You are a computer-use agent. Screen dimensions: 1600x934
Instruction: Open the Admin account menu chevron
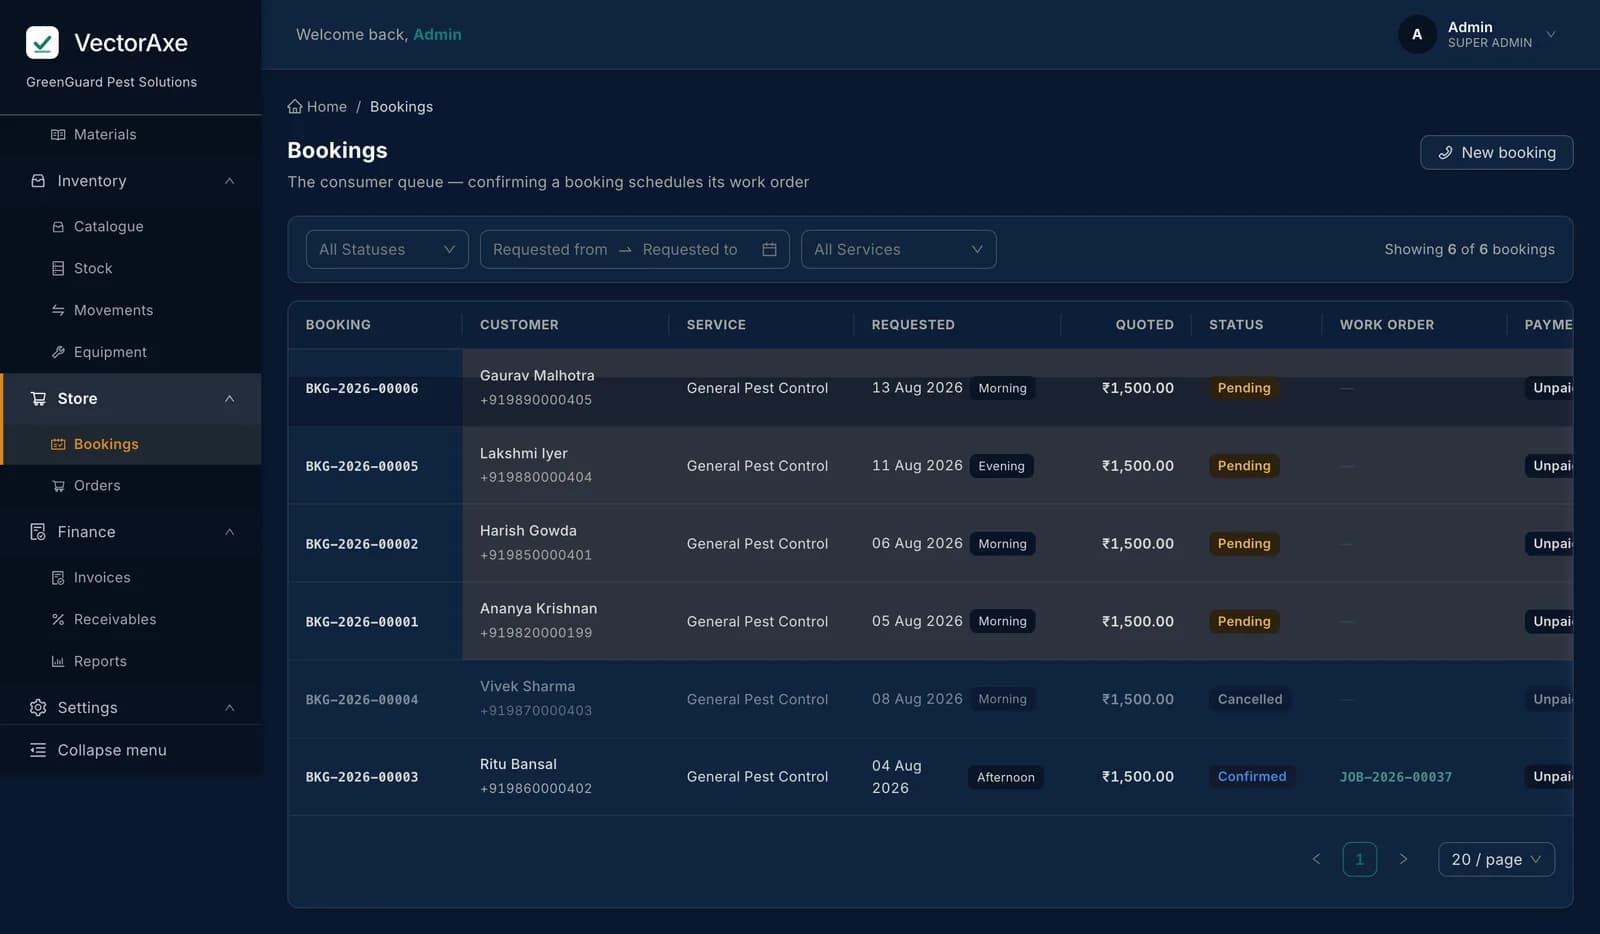1551,35
